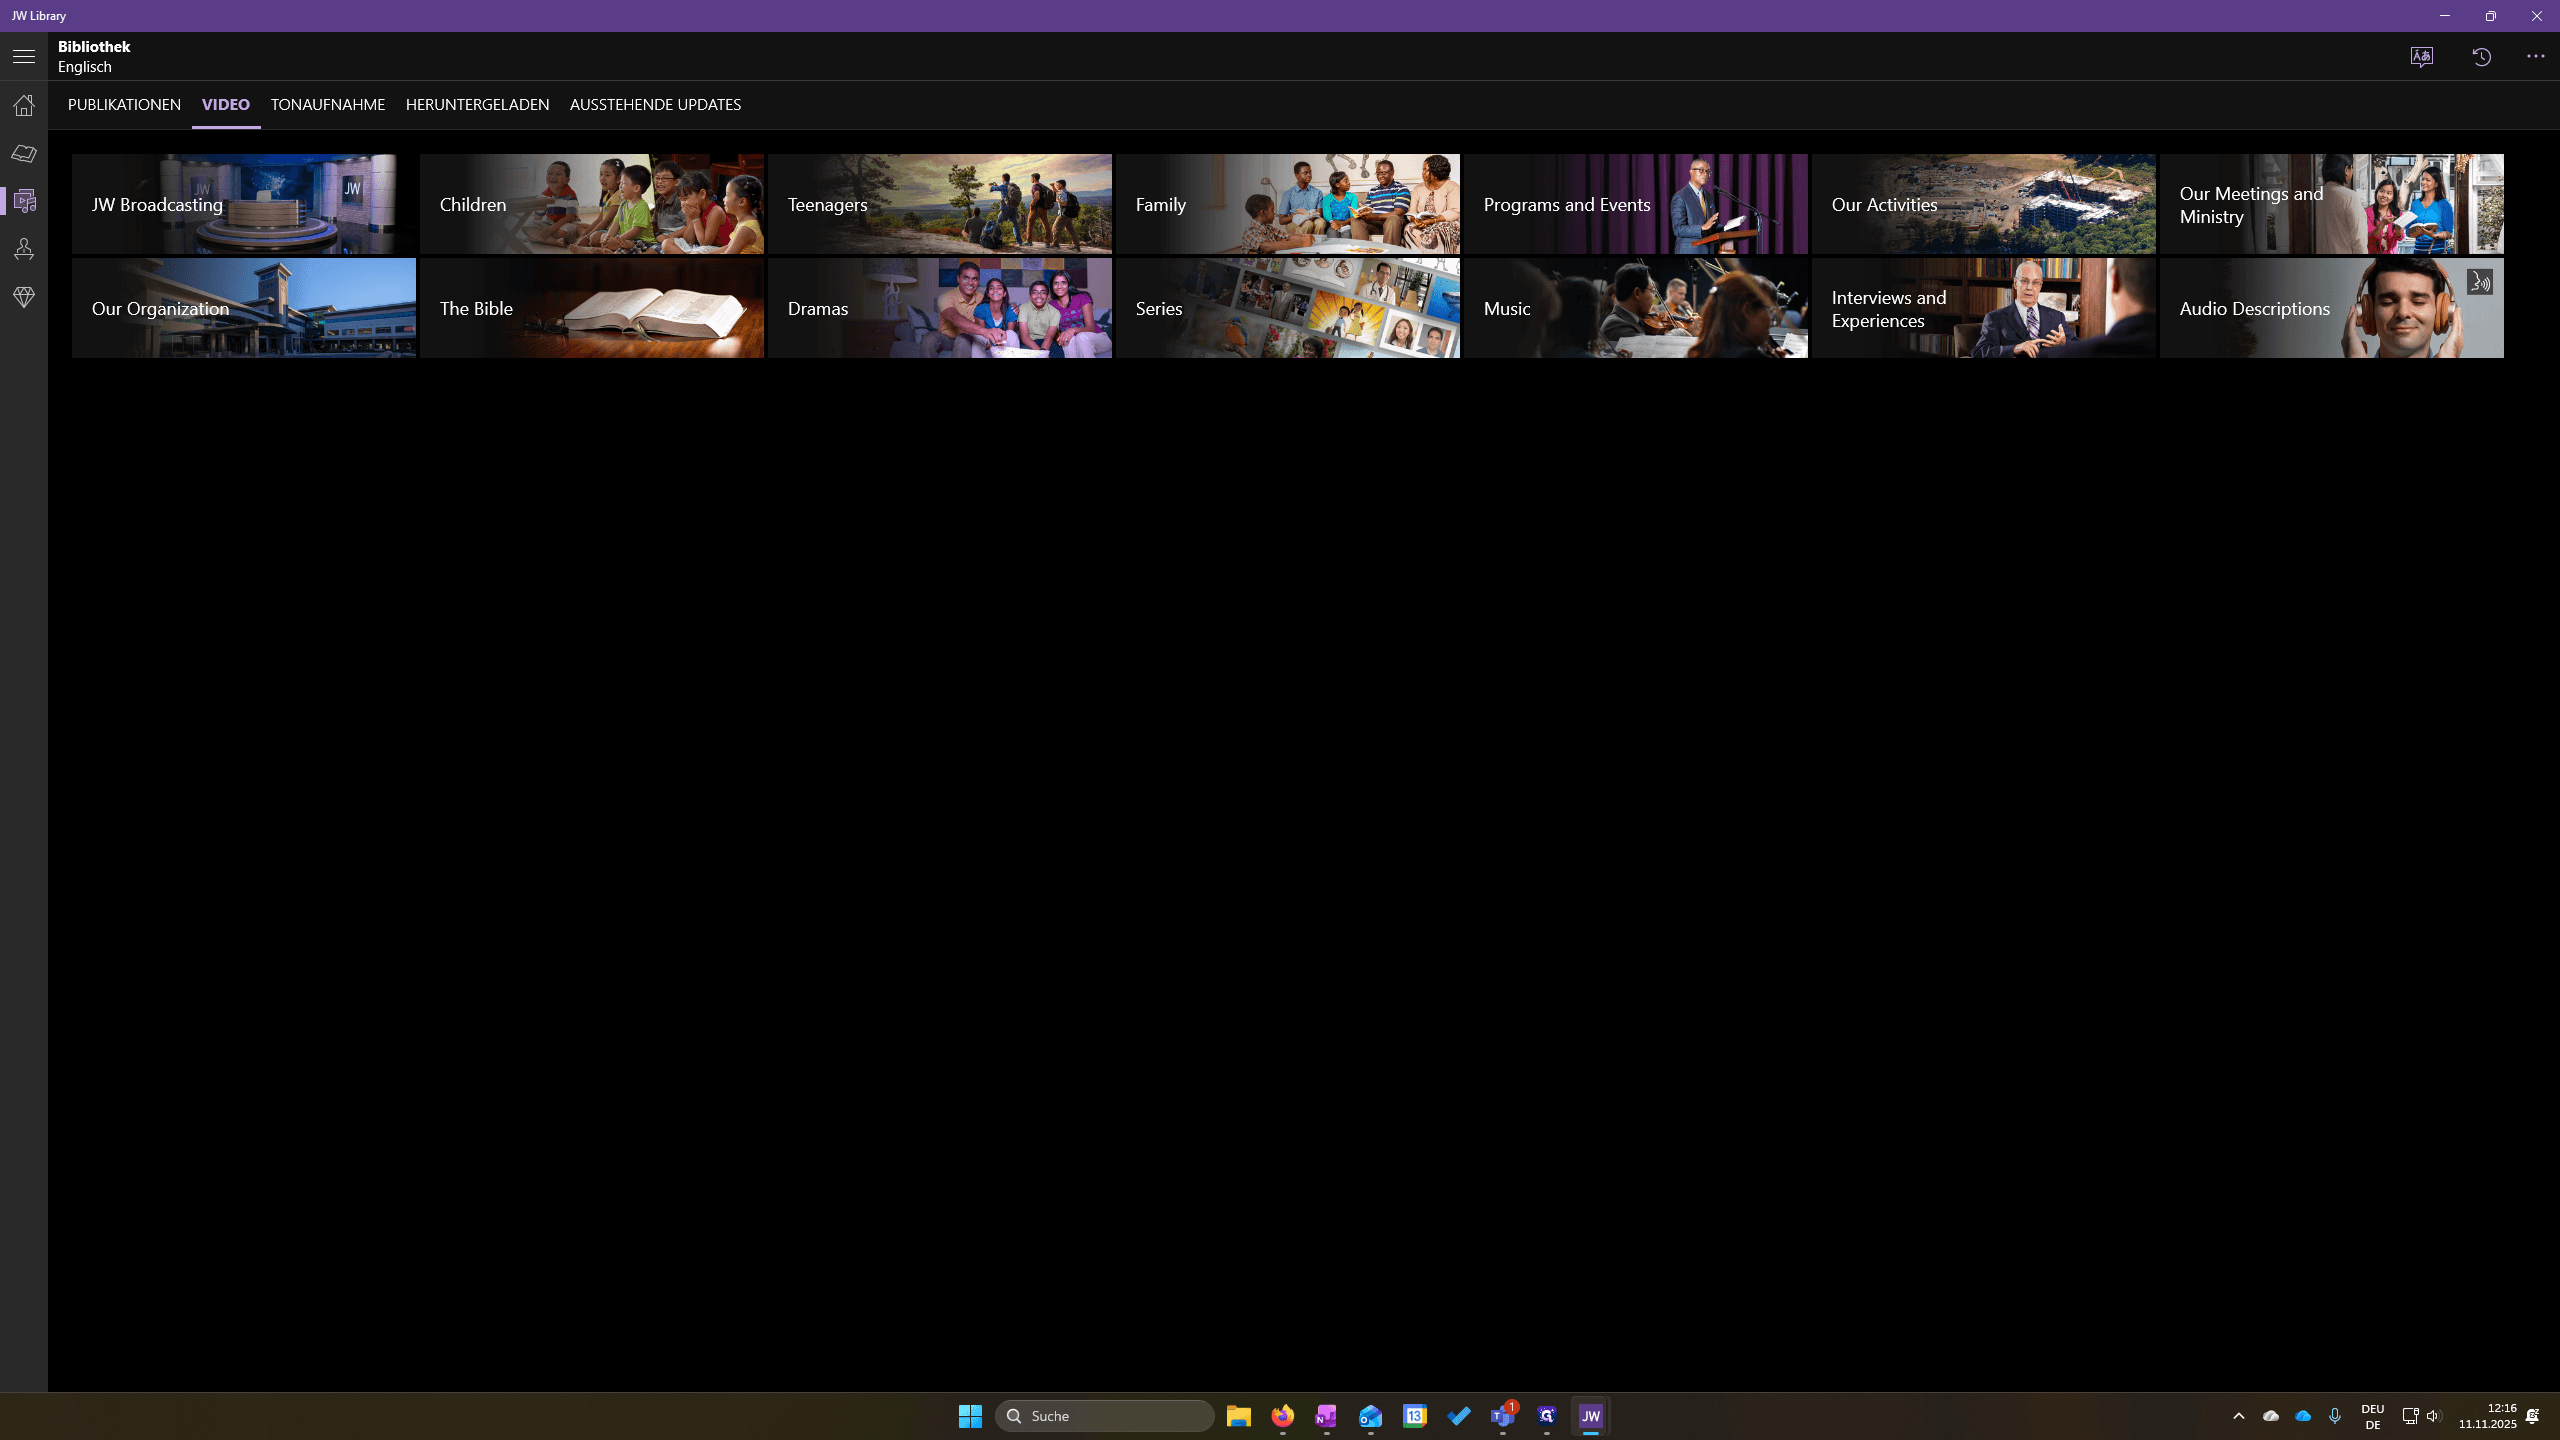The image size is (2560, 1440).
Task: Open the Series video category
Action: 1288,308
